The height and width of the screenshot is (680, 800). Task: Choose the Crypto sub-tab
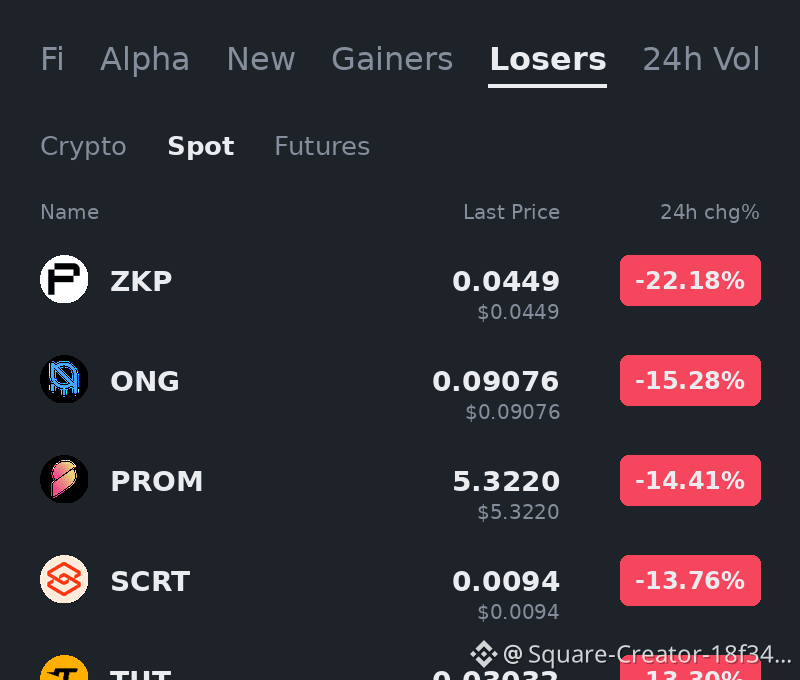pyautogui.click(x=83, y=146)
